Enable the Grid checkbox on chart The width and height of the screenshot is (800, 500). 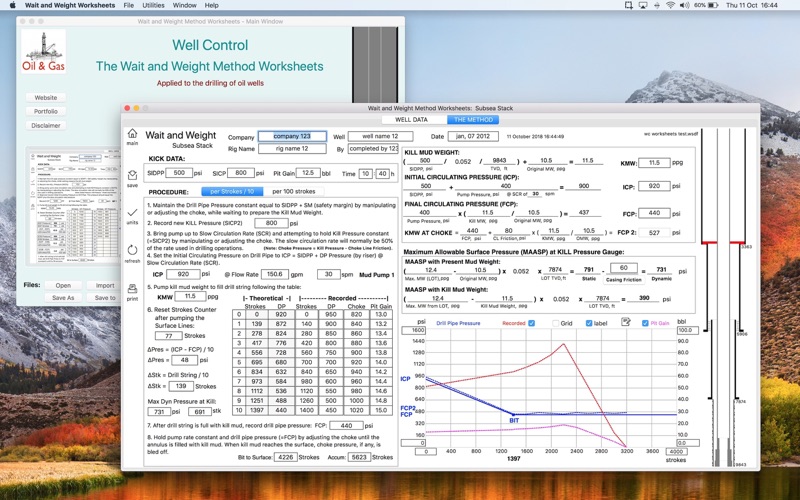[556, 323]
